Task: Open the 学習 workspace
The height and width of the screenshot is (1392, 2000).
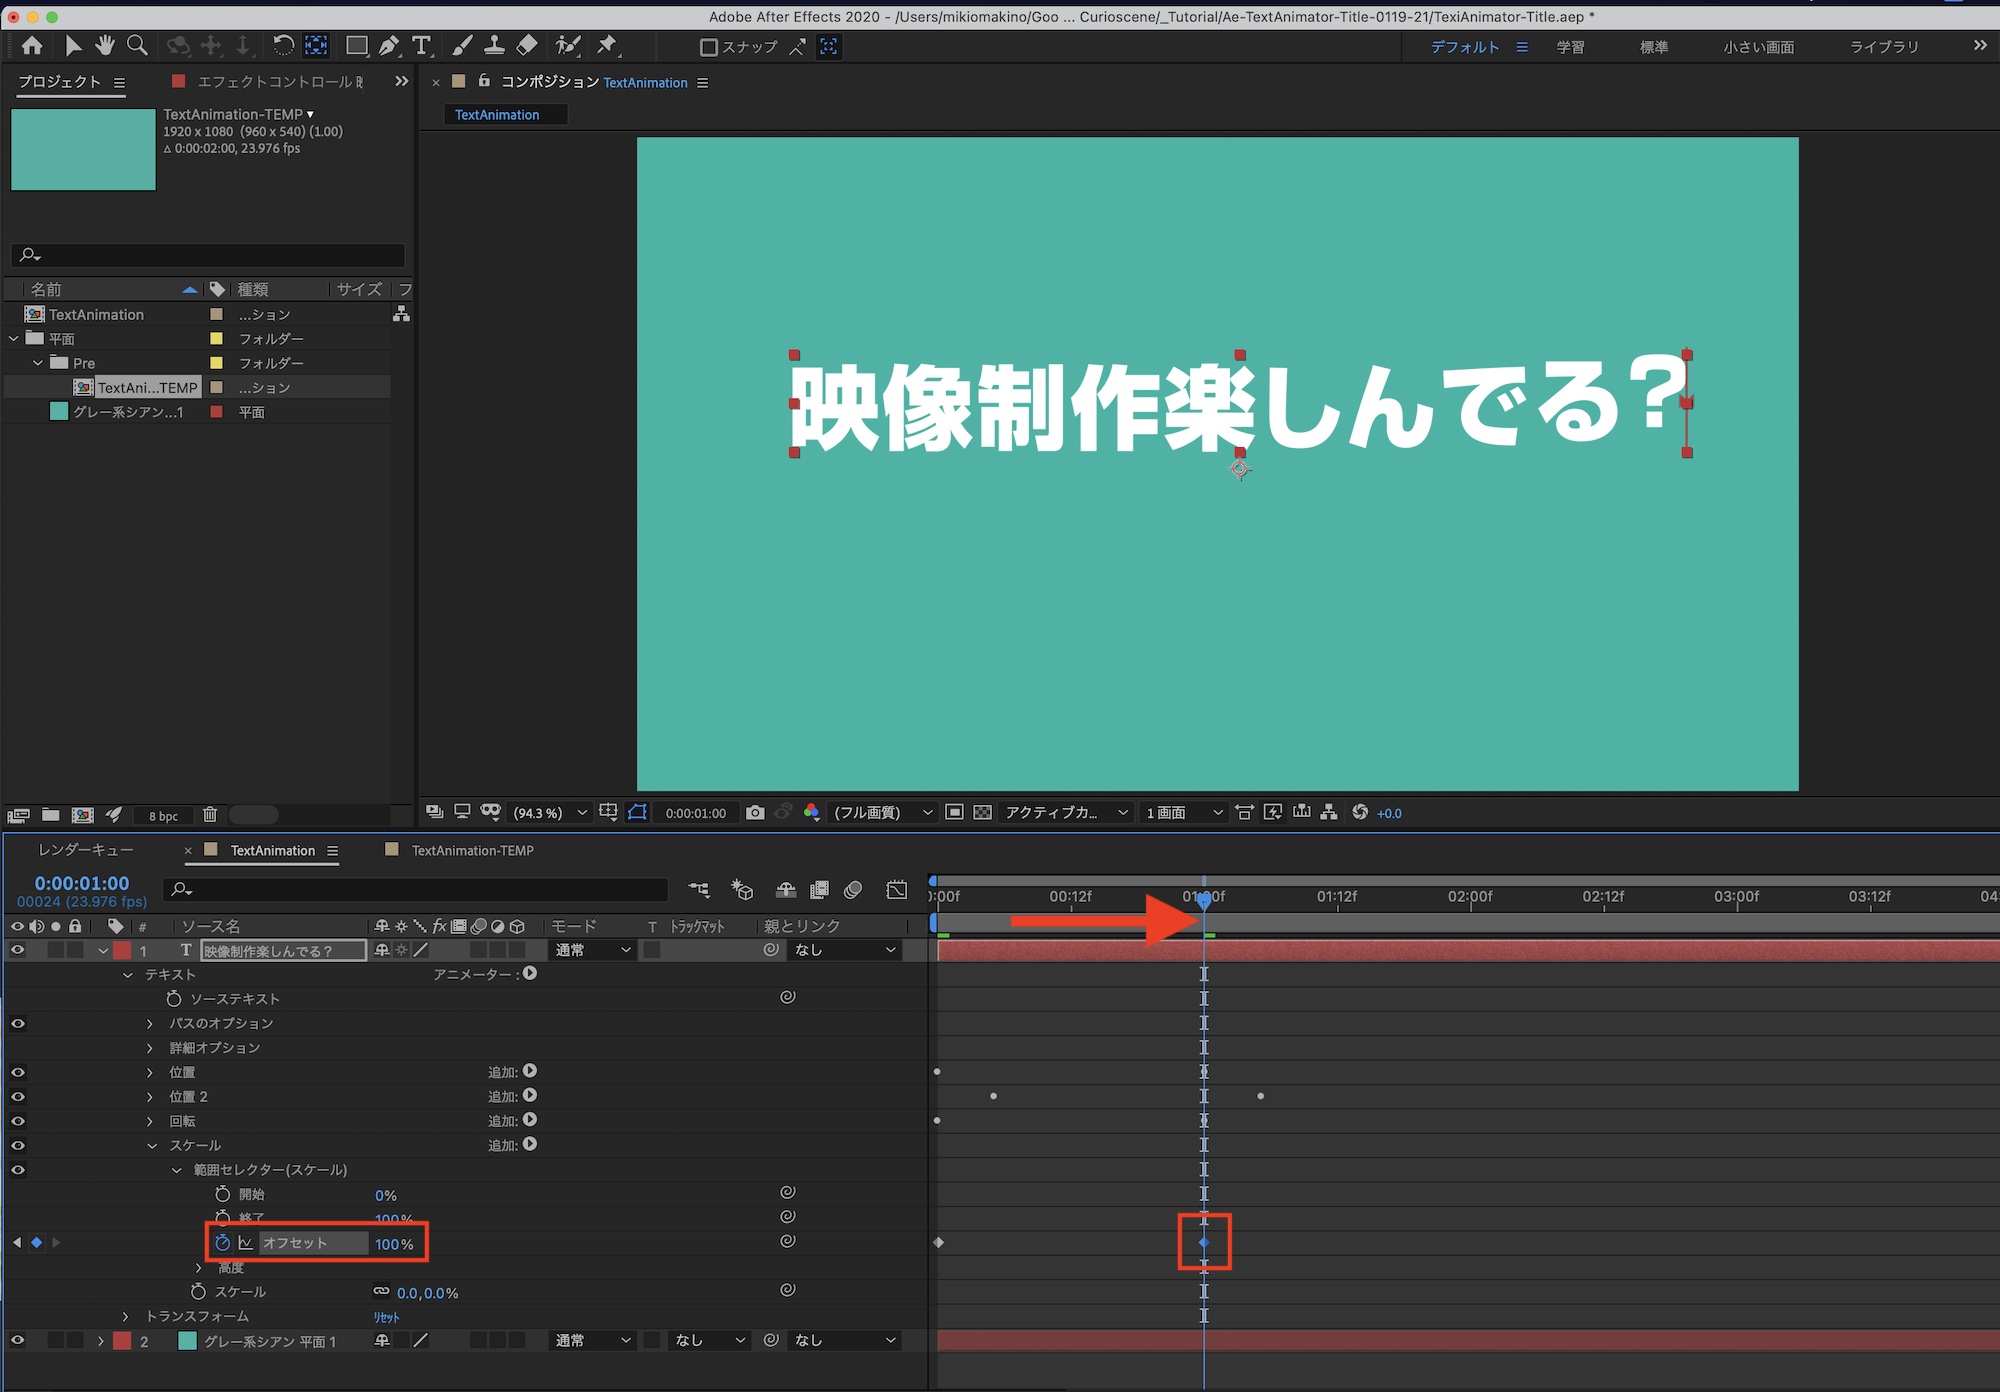Action: 1570,47
